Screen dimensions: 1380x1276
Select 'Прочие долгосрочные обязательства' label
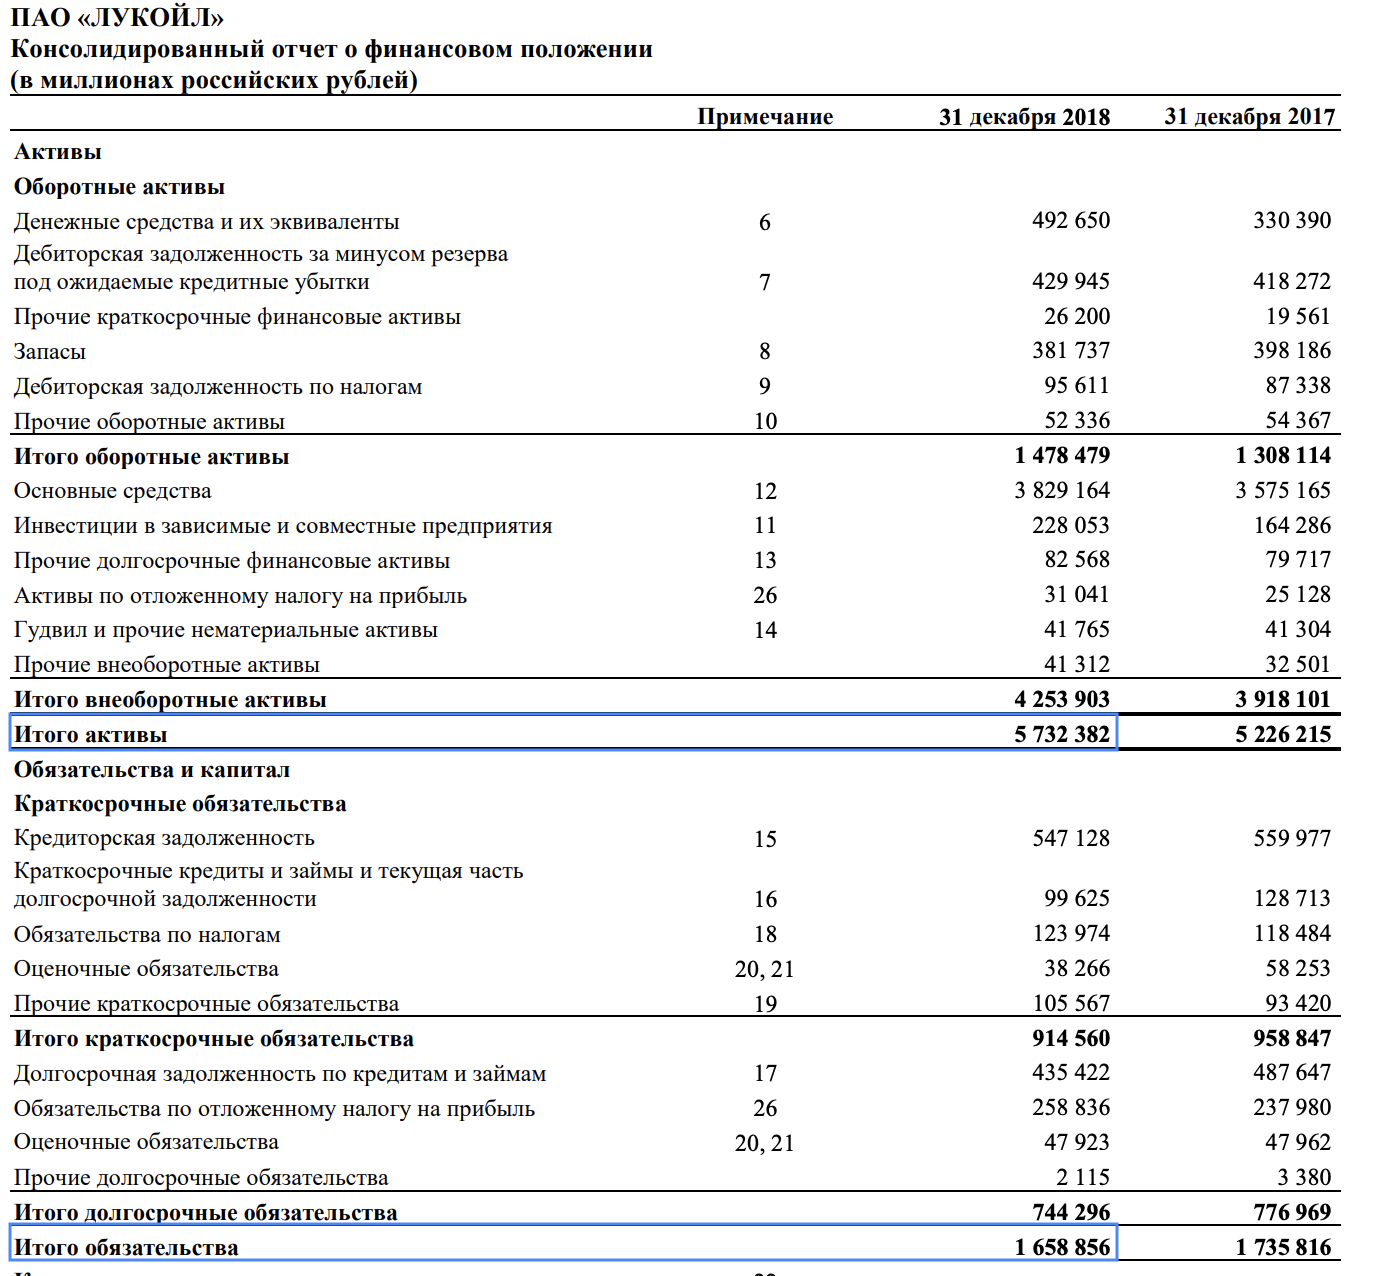point(201,1178)
